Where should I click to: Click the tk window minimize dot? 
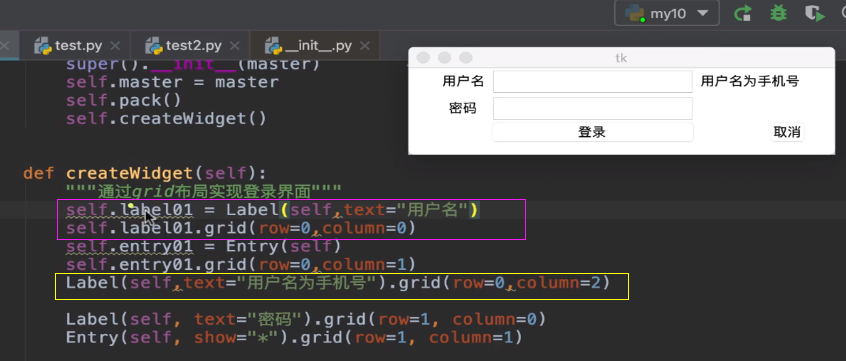[x=445, y=58]
